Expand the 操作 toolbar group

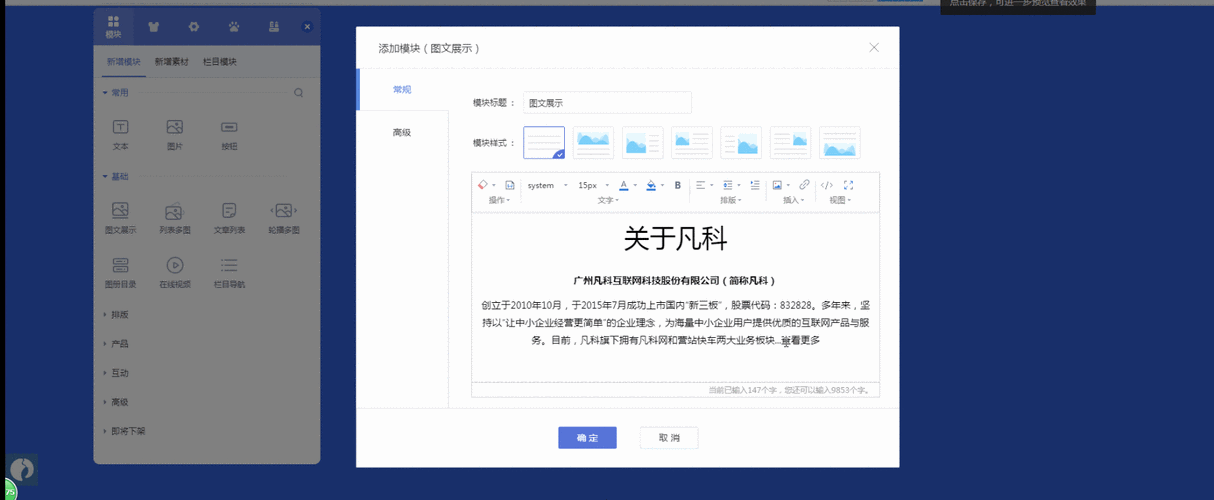499,200
